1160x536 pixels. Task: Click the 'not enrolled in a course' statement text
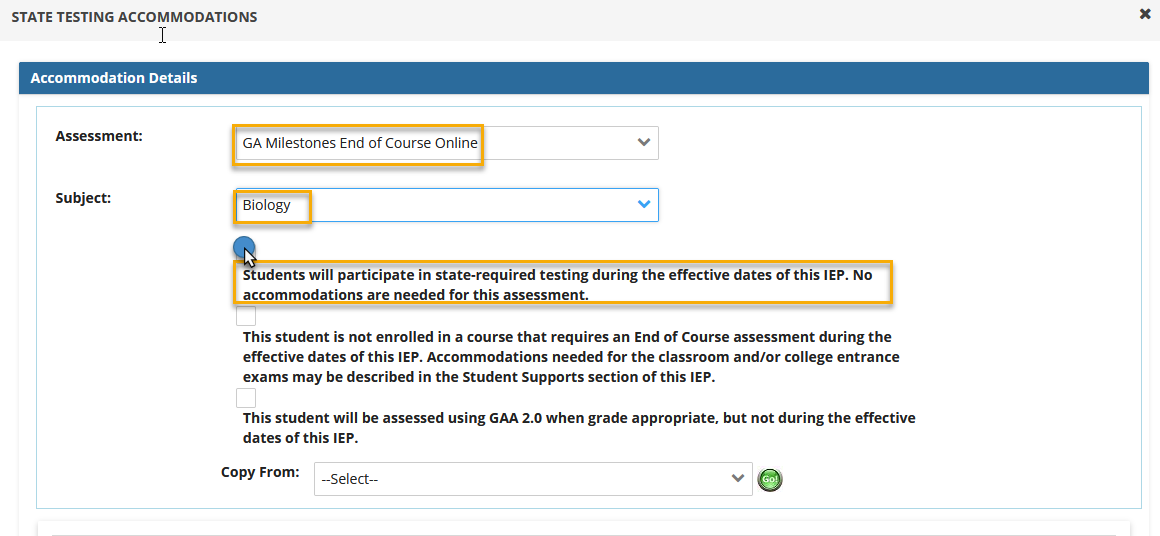(570, 357)
